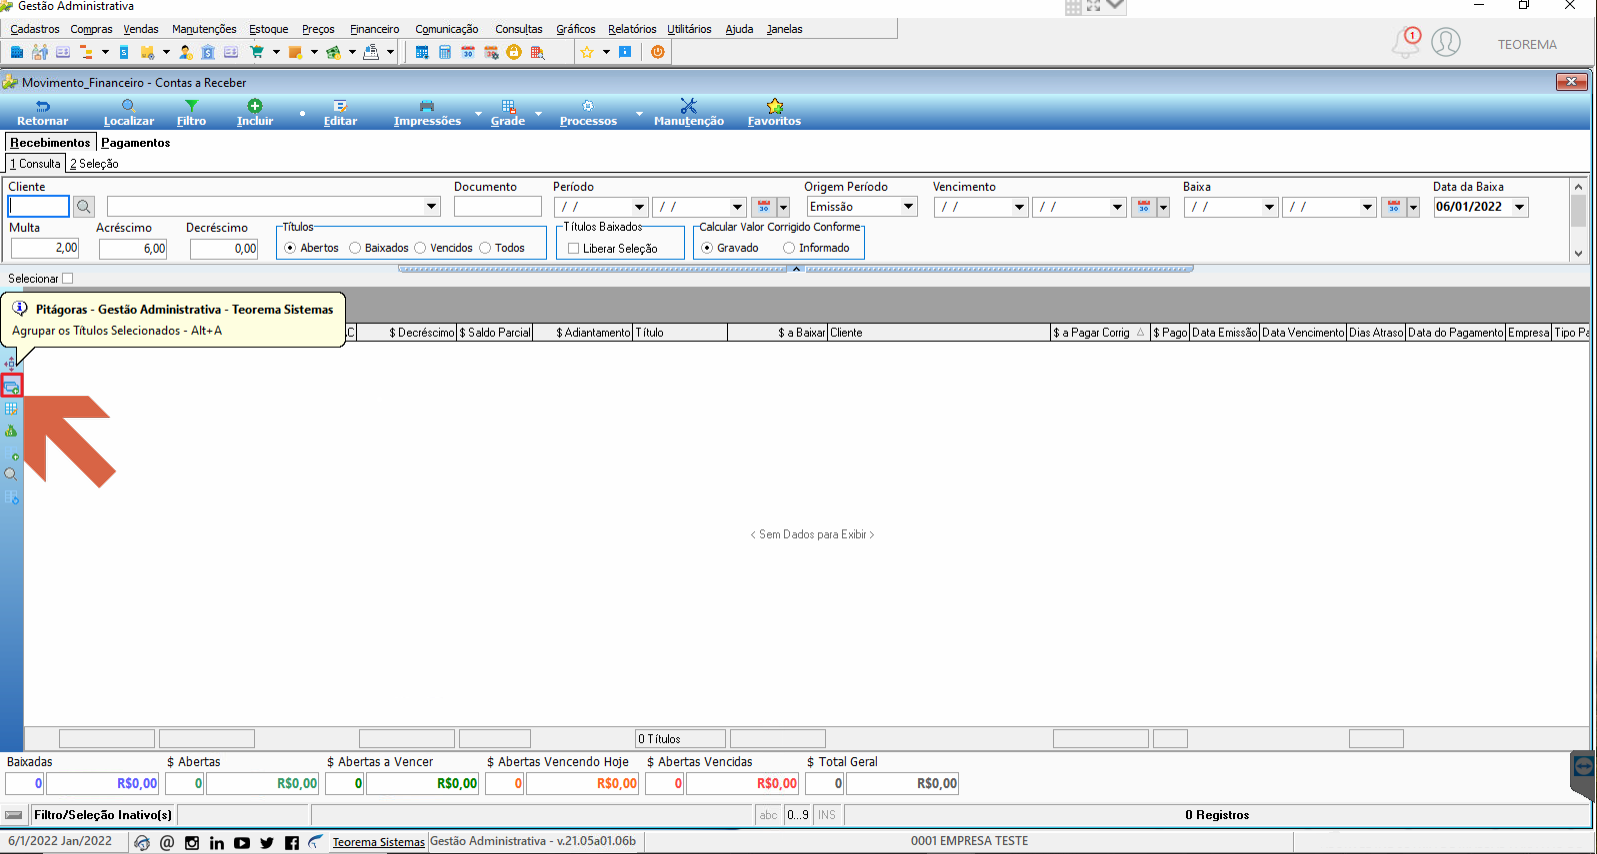This screenshot has width=1597, height=854.
Task: Click the Twitter icon in status bar
Action: point(267,843)
